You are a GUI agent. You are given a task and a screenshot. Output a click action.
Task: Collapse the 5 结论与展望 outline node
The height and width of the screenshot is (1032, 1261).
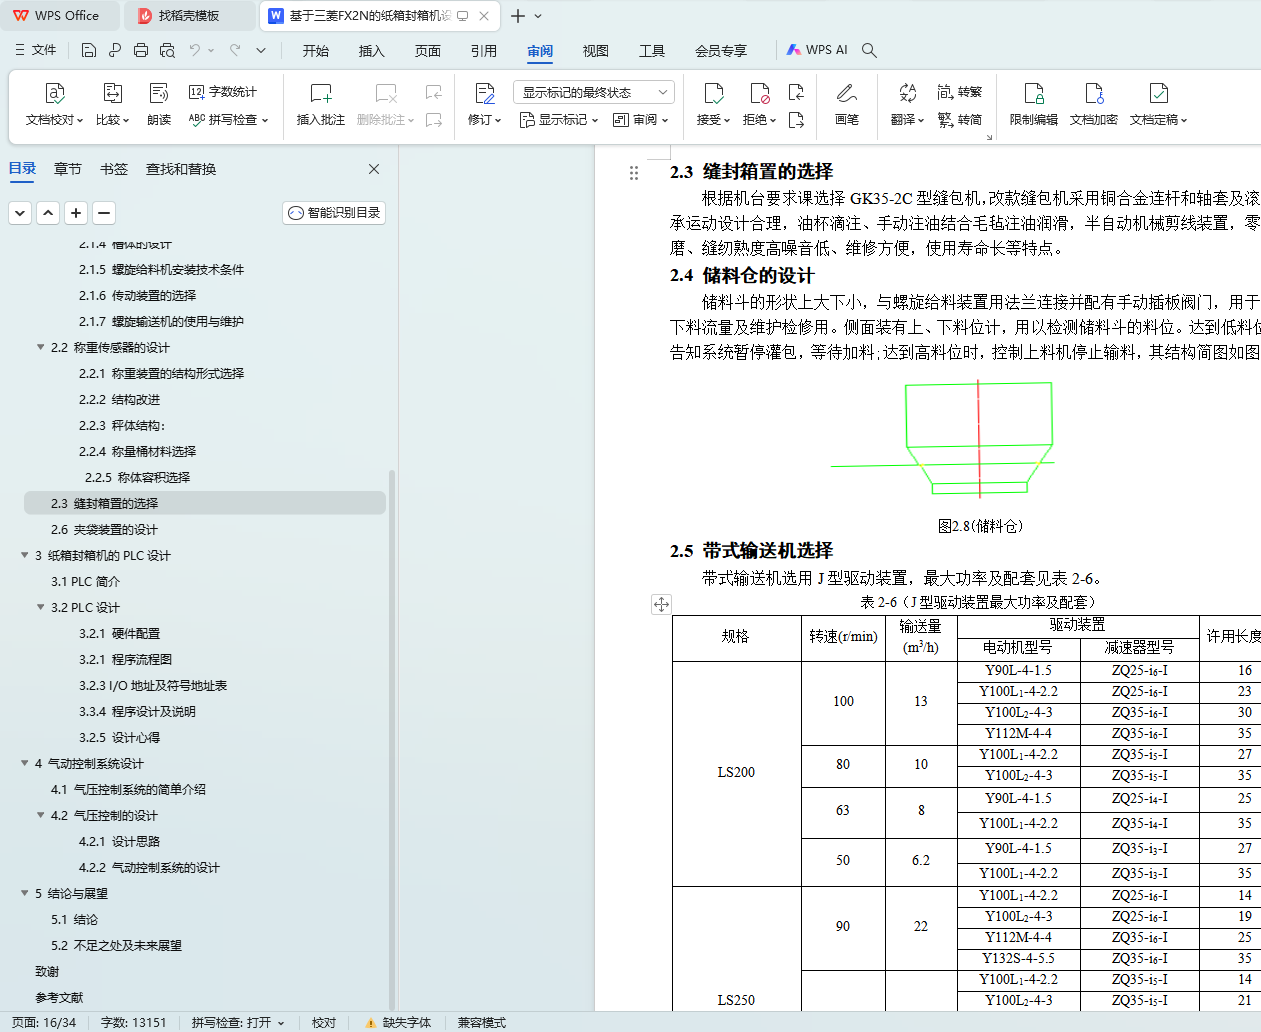pos(25,893)
